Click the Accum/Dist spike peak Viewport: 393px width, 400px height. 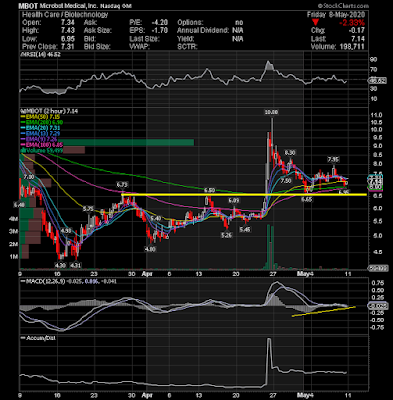tap(269, 340)
